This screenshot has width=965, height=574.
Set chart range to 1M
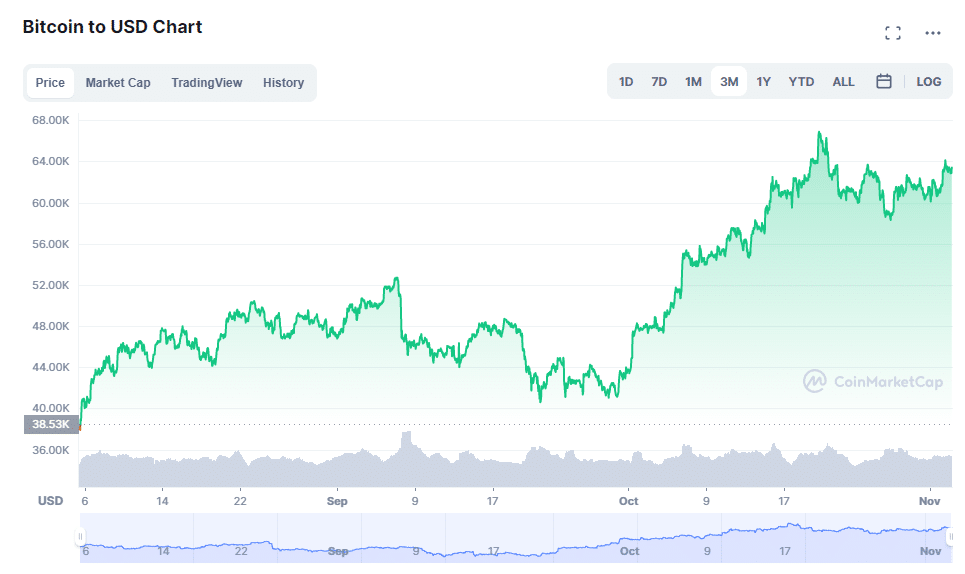(x=693, y=82)
